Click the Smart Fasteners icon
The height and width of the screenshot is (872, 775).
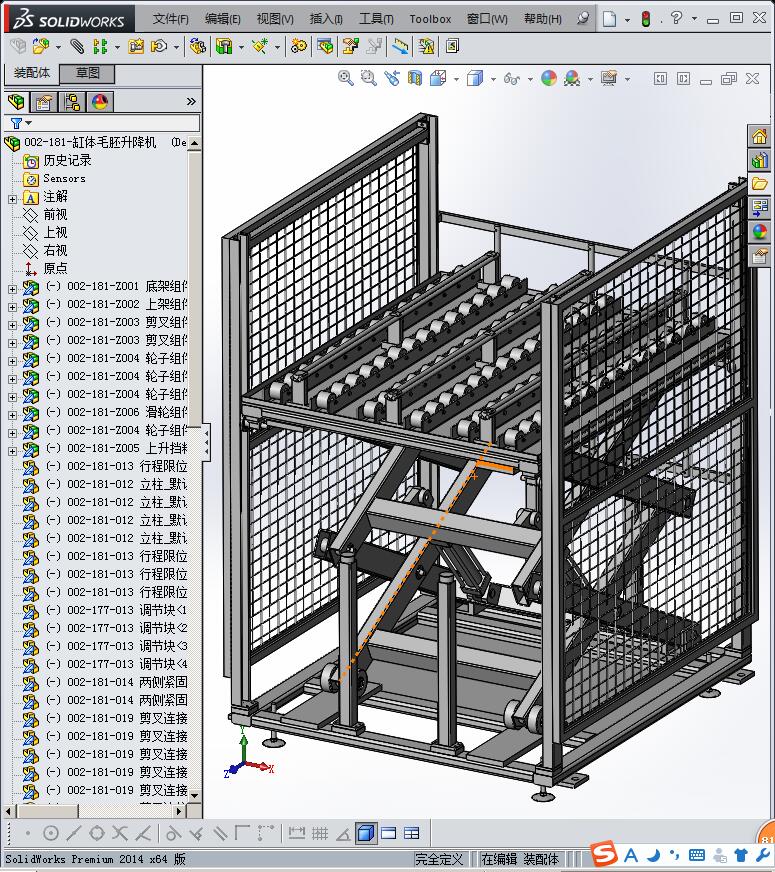tap(136, 46)
